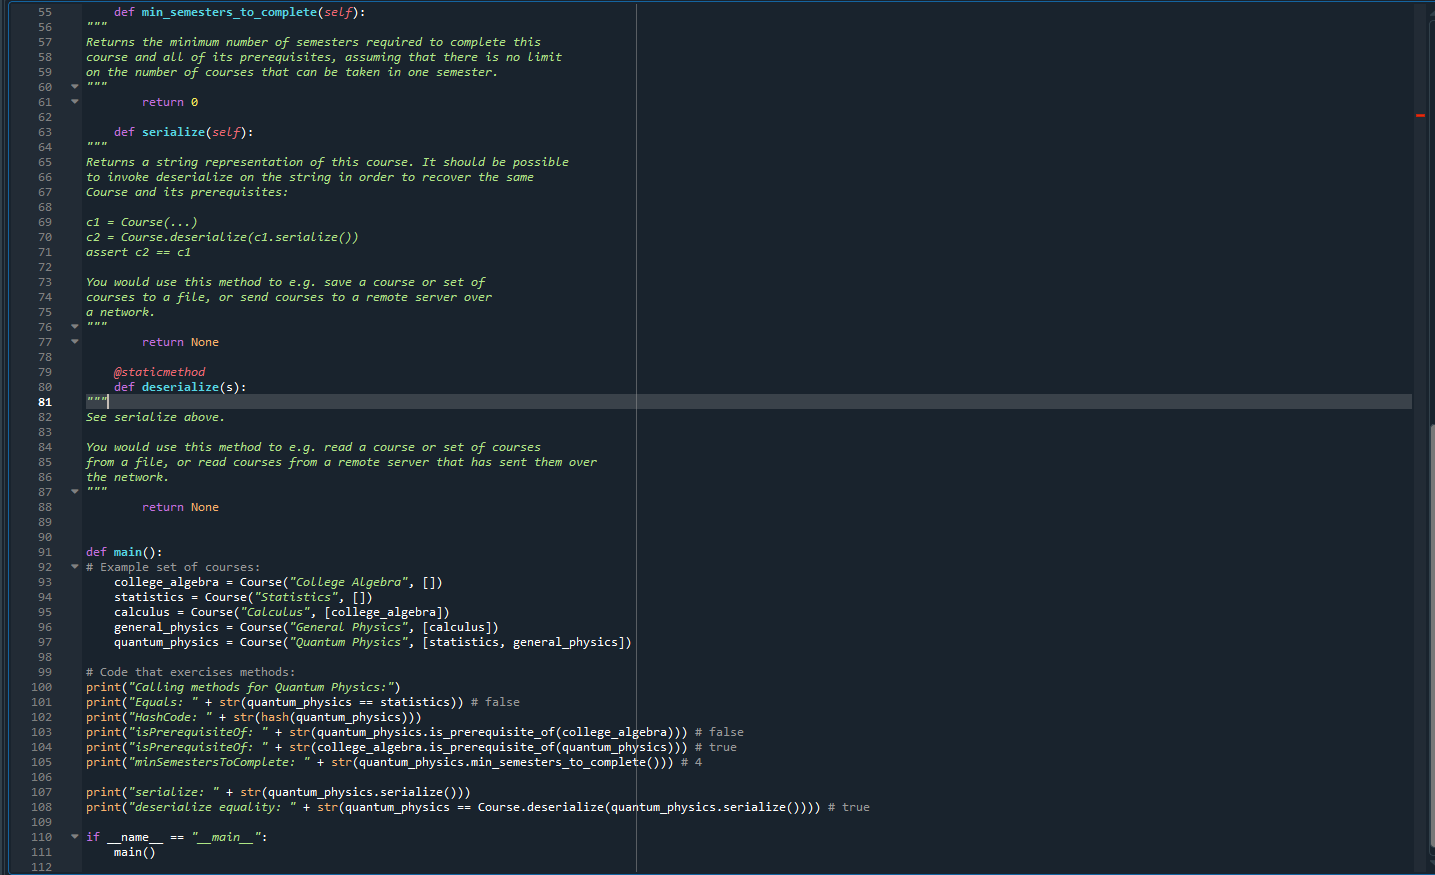Toggle the fold arrow beside line 76
Image resolution: width=1435 pixels, height=875 pixels.
point(74,326)
